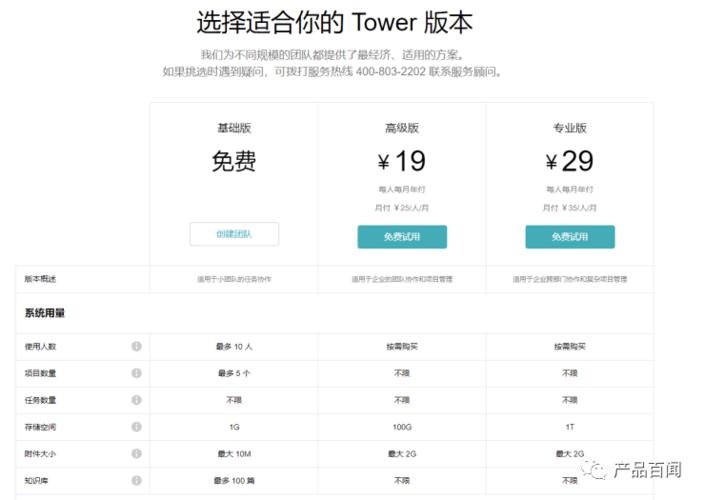
Task: Click the ¥19 price
Action: point(402,161)
